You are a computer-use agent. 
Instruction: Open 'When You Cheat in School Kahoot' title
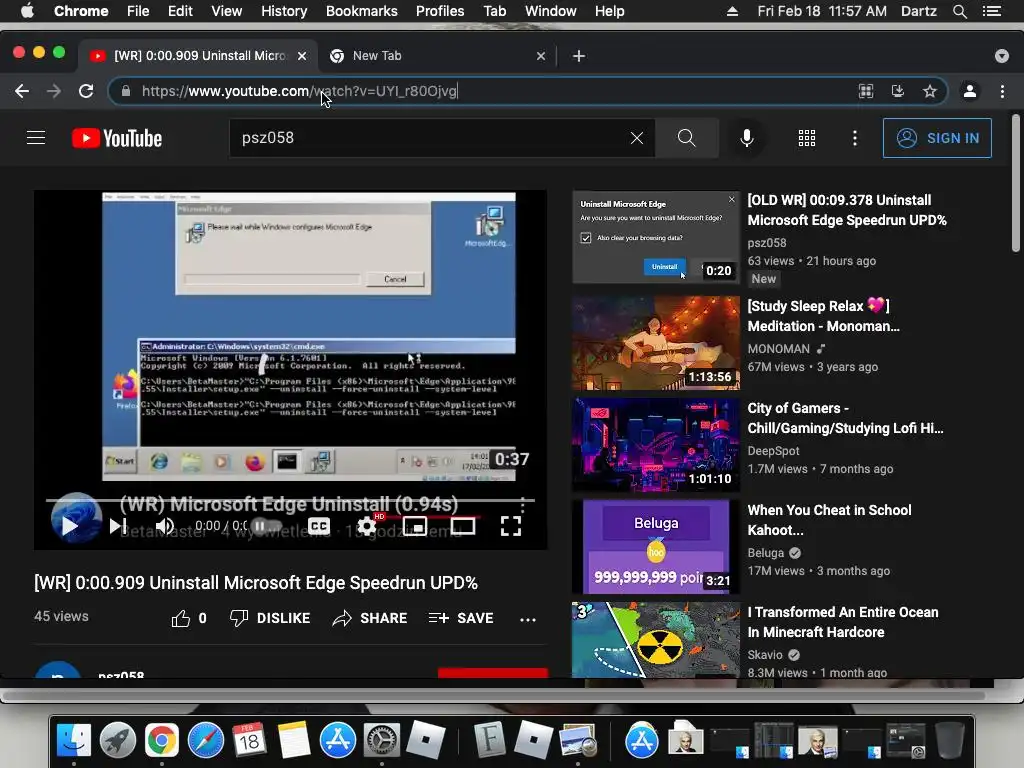(829, 520)
